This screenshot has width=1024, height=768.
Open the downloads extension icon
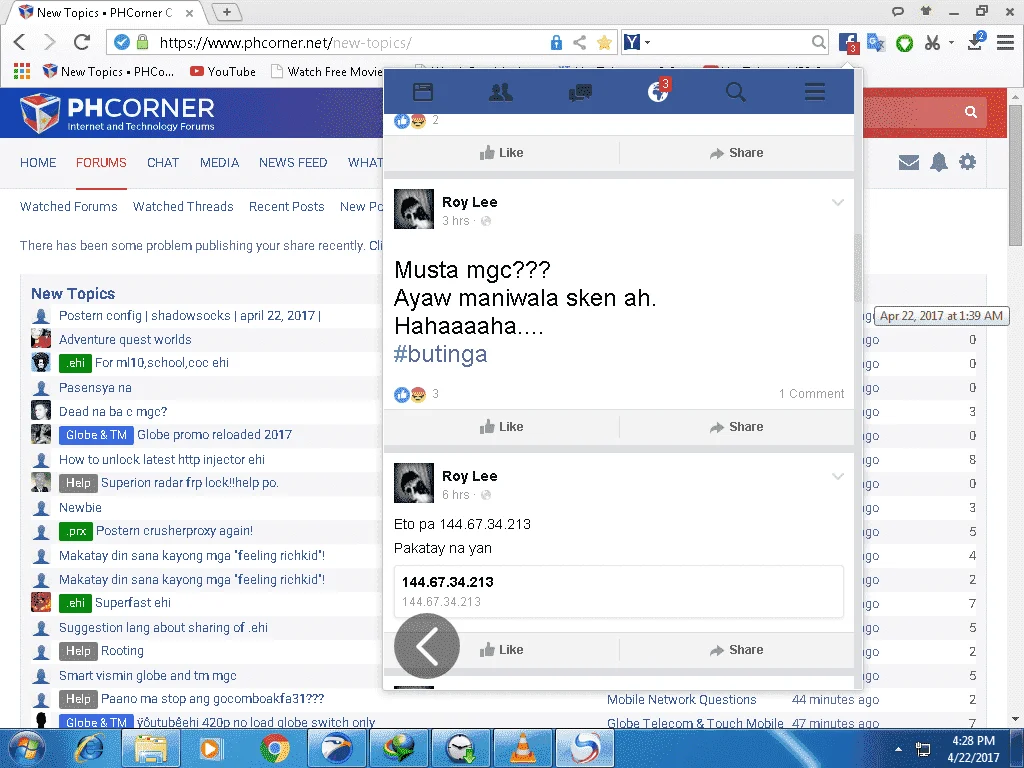point(976,42)
